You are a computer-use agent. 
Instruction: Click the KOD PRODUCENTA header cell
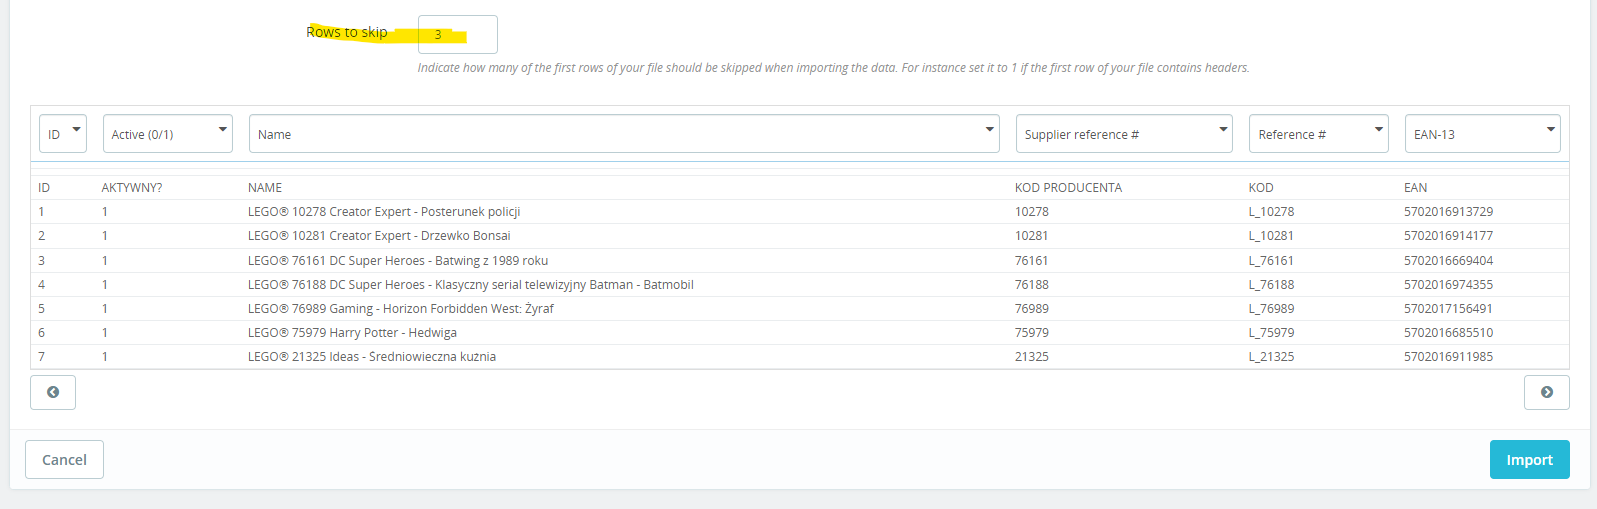tap(1068, 188)
